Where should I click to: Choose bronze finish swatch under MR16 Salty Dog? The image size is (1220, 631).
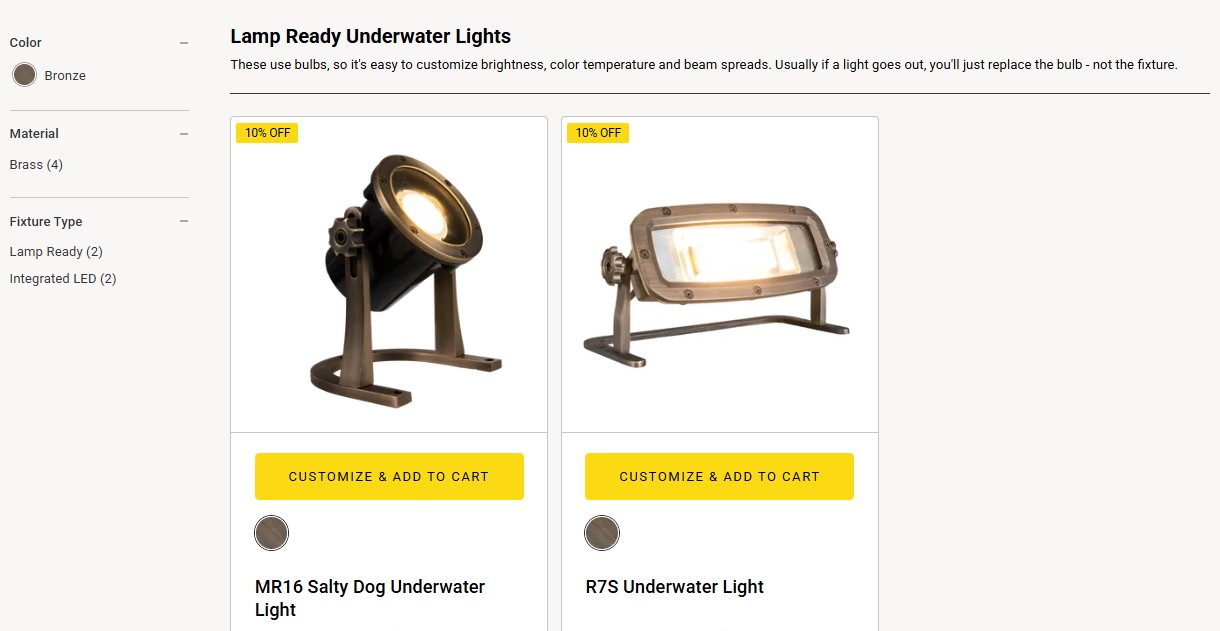tap(271, 533)
